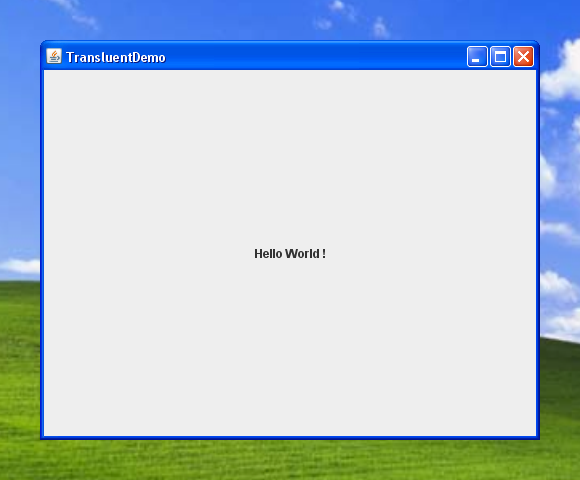Click the window's bottom blue border

(290, 437)
